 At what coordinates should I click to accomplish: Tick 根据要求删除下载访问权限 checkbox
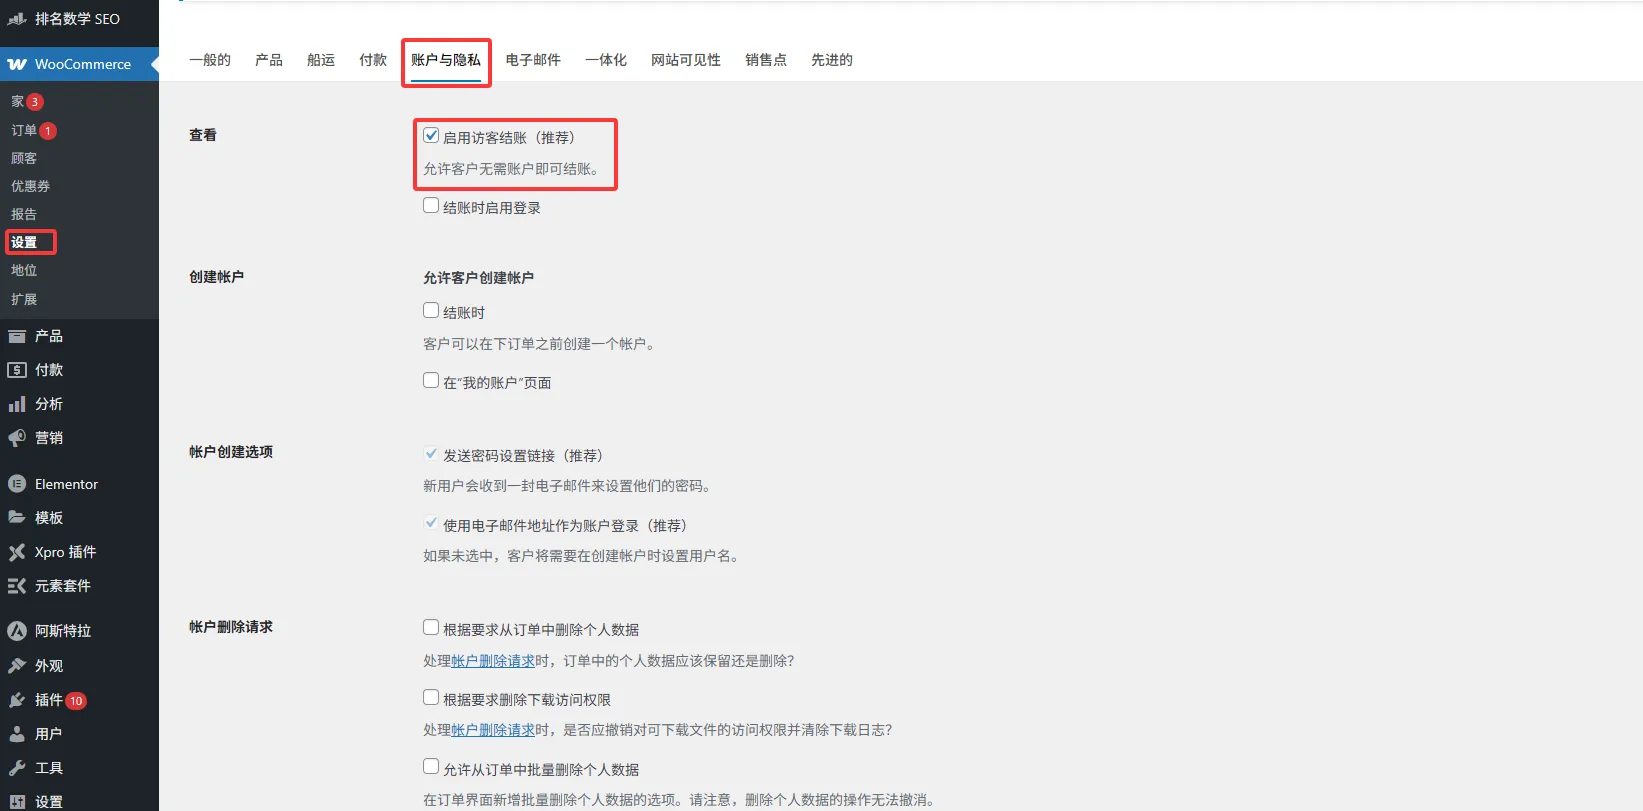[431, 698]
